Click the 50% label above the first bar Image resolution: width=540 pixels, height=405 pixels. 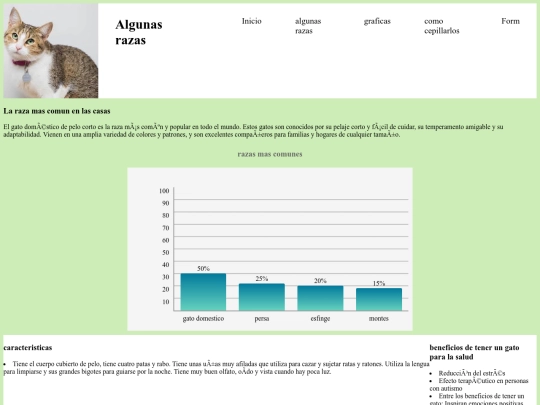point(203,269)
